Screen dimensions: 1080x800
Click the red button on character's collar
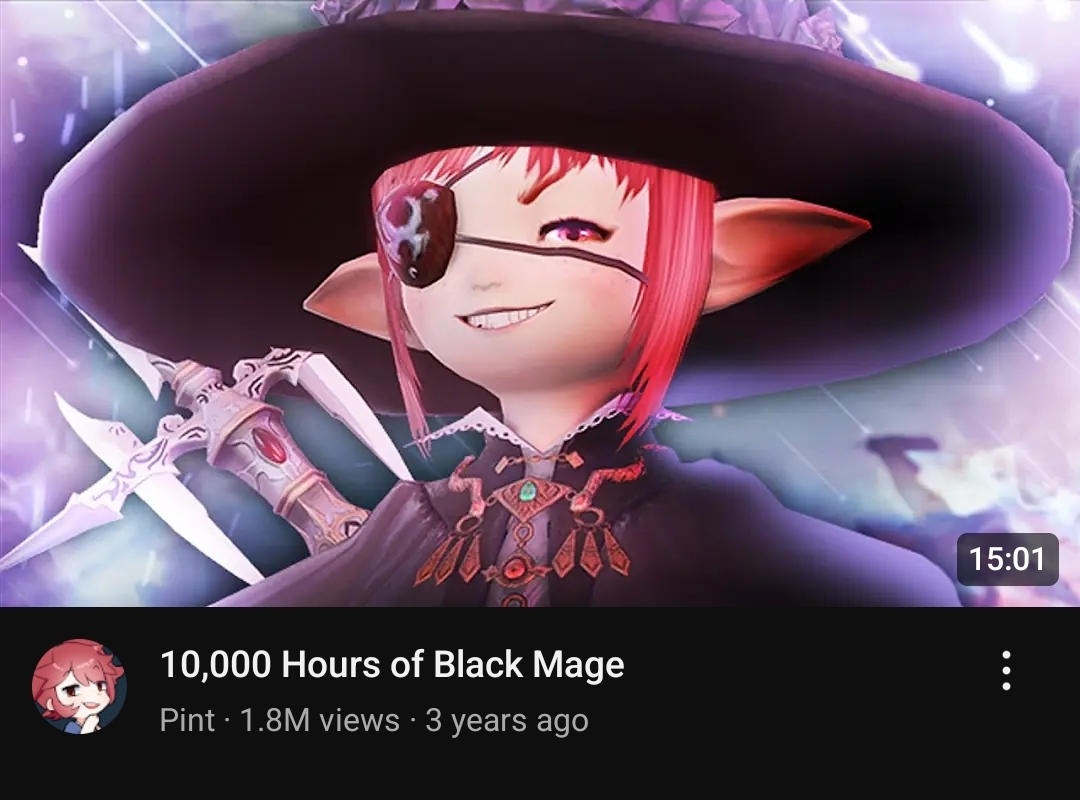(x=514, y=570)
